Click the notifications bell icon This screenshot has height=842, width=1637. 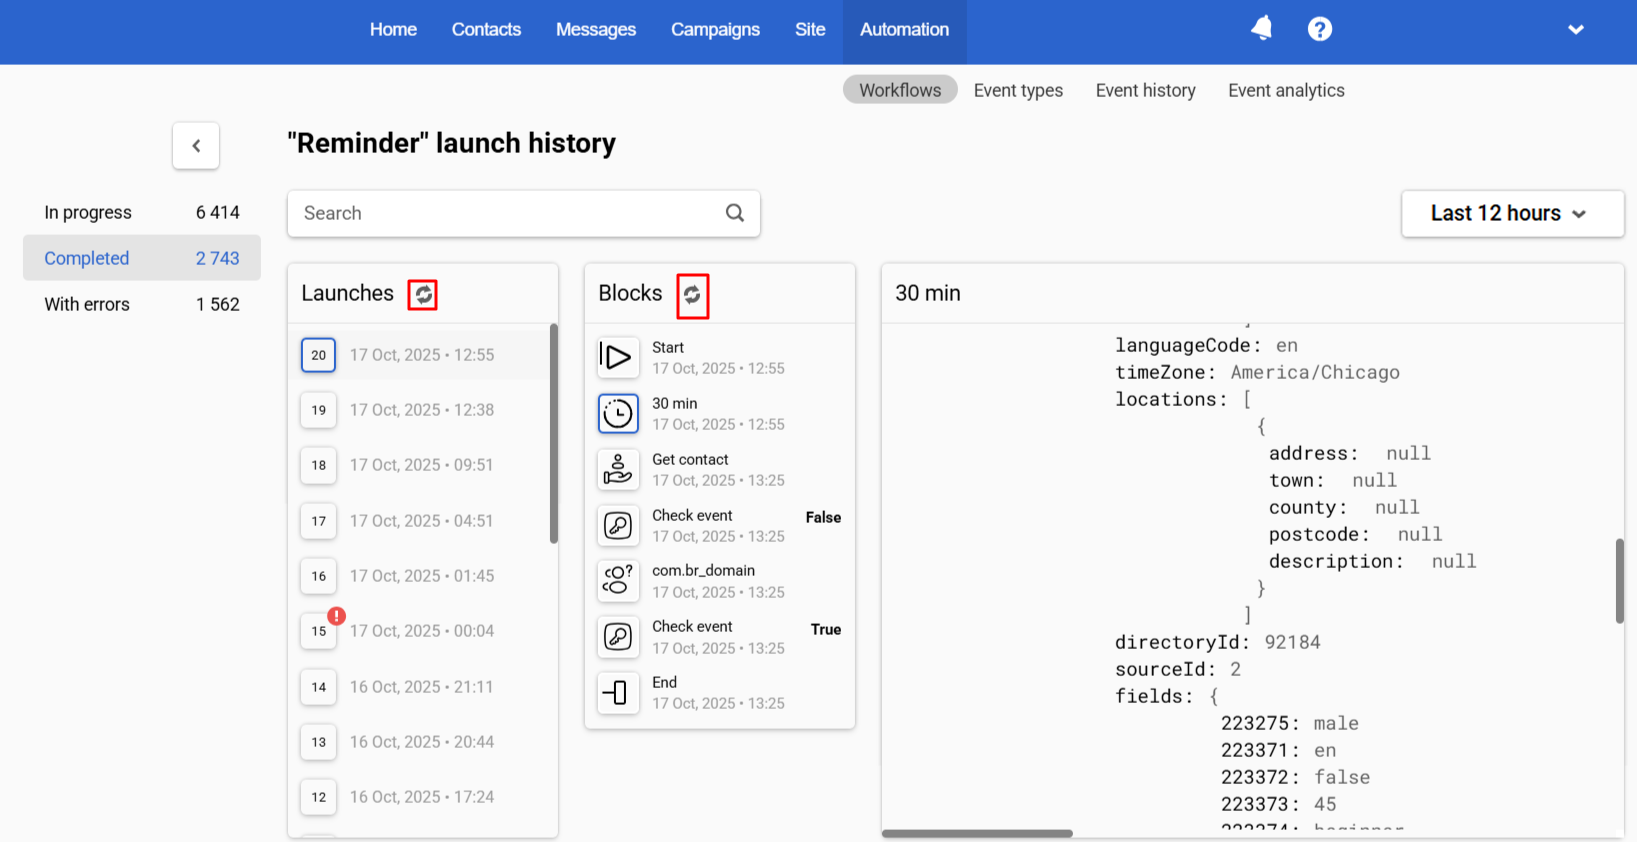1262,29
